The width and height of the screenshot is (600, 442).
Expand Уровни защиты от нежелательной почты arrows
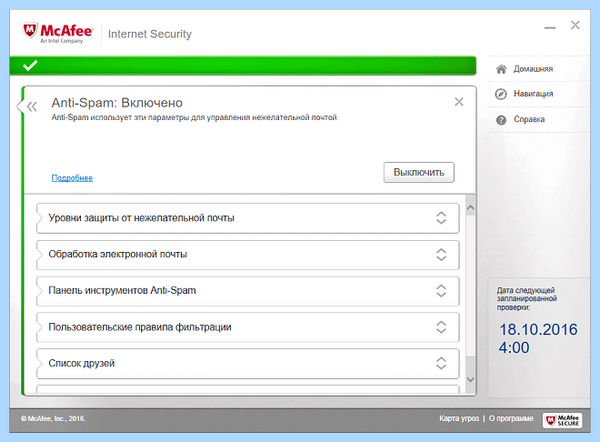pos(441,218)
